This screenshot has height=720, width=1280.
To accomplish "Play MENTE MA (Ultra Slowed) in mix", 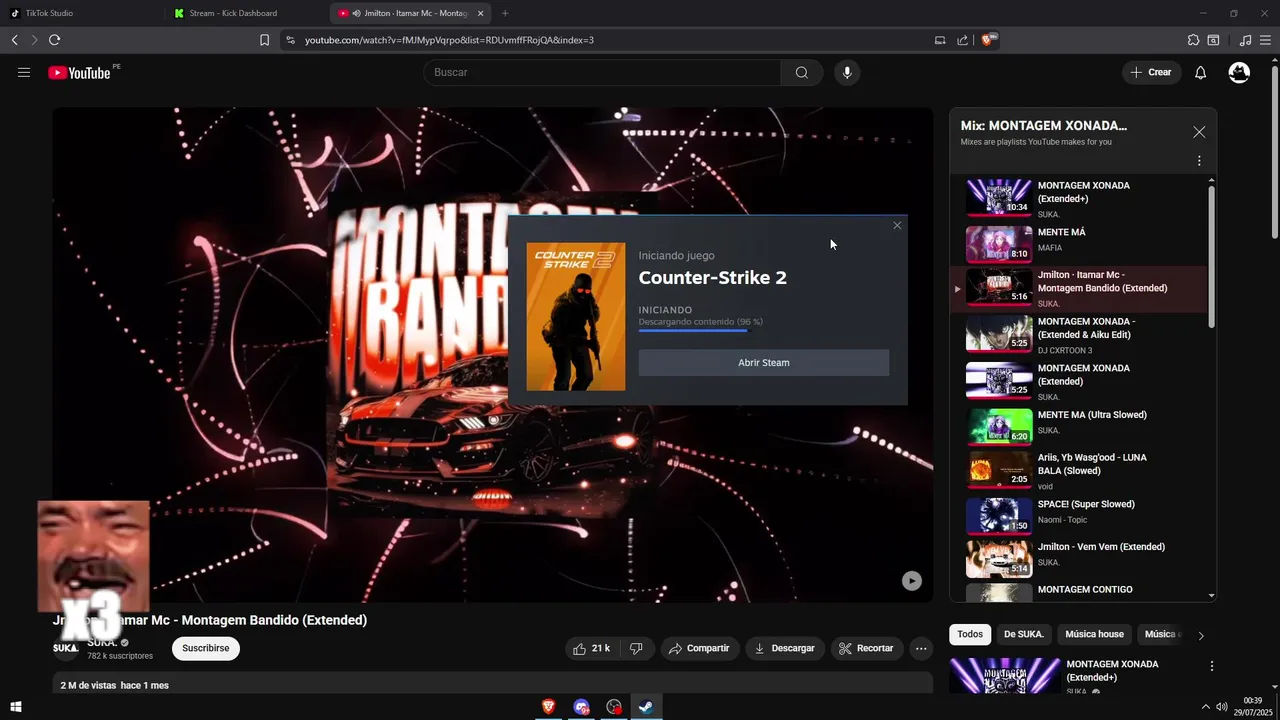I will [1080, 425].
